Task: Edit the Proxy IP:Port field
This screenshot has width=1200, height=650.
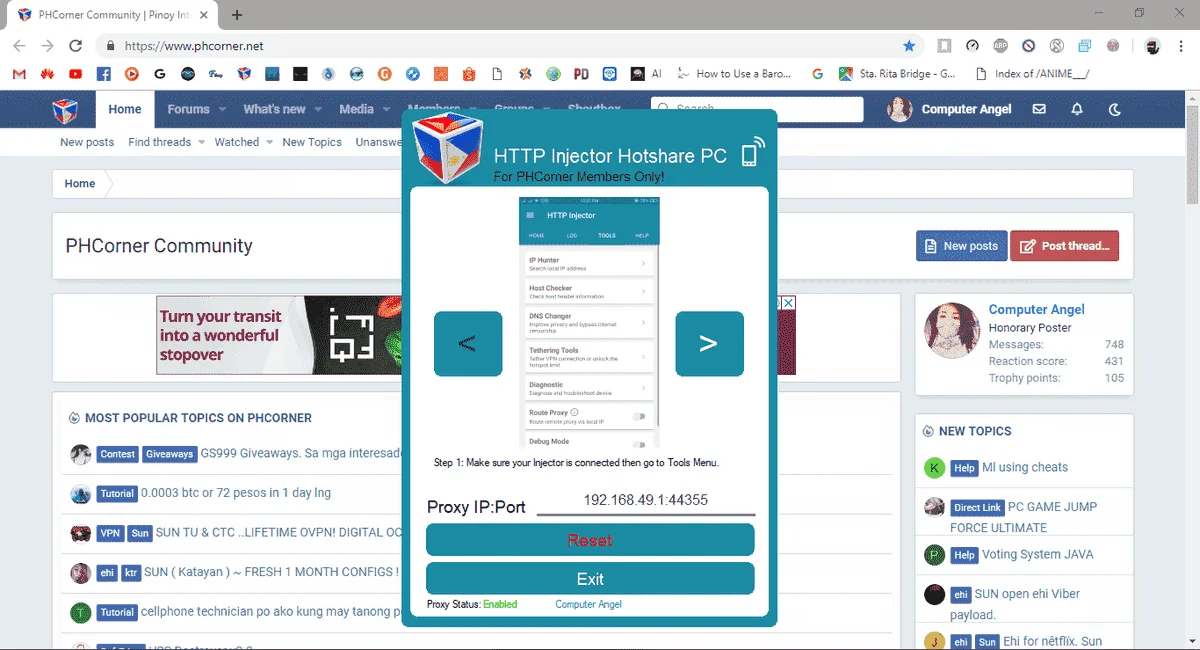Action: (646, 501)
